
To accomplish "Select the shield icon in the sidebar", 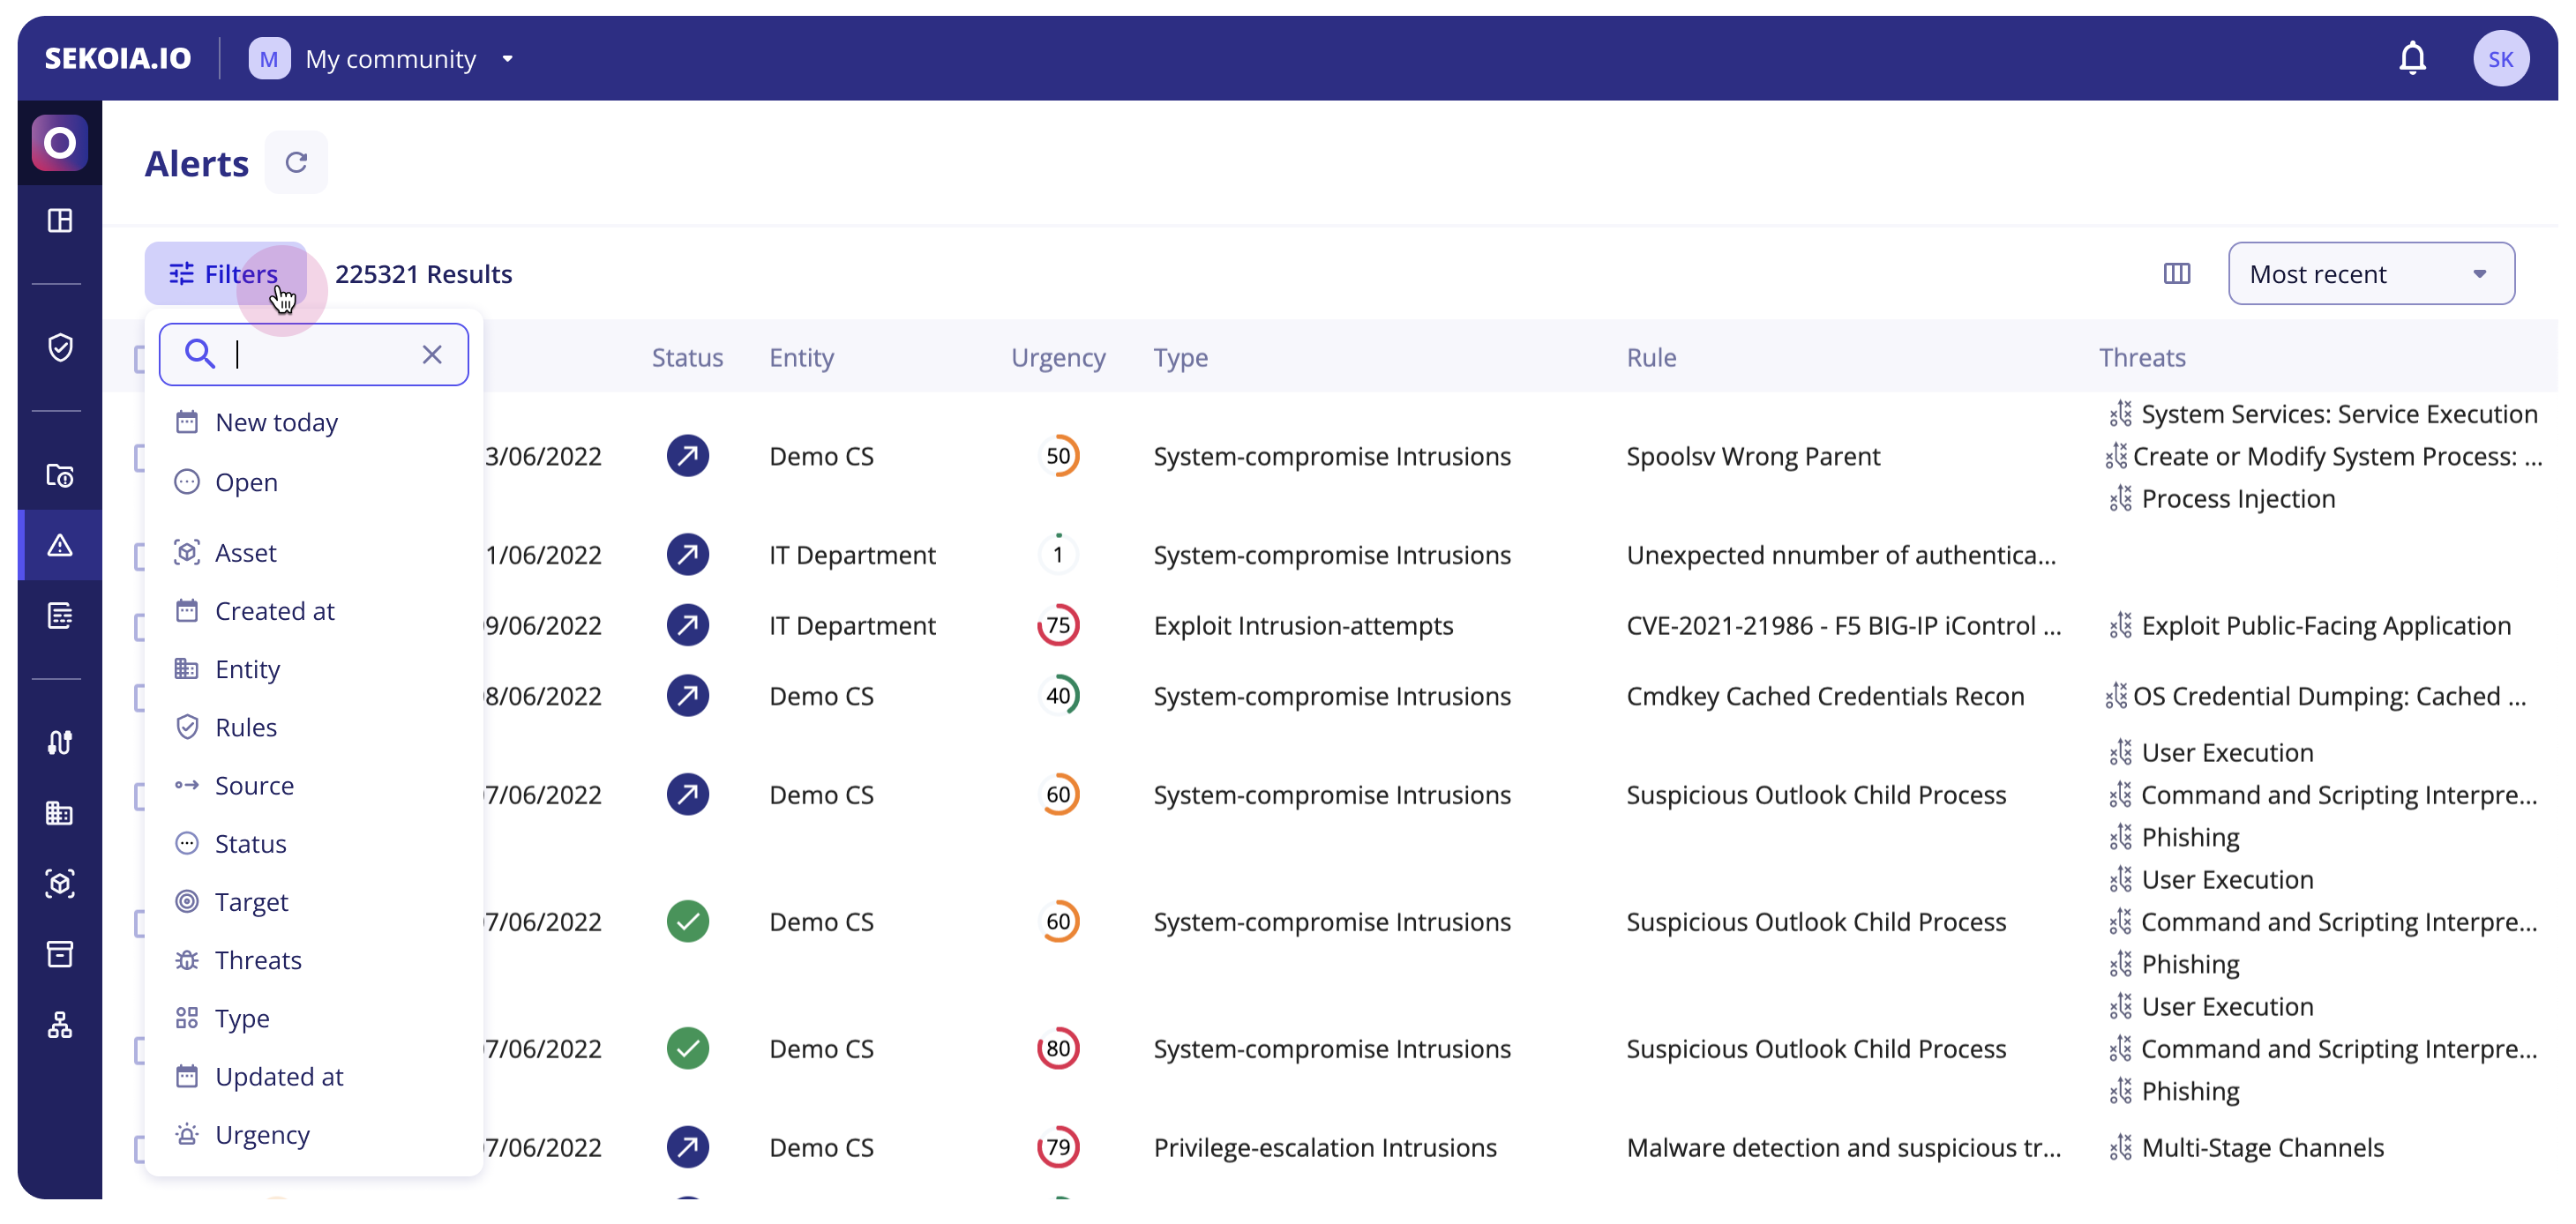I will tap(59, 347).
